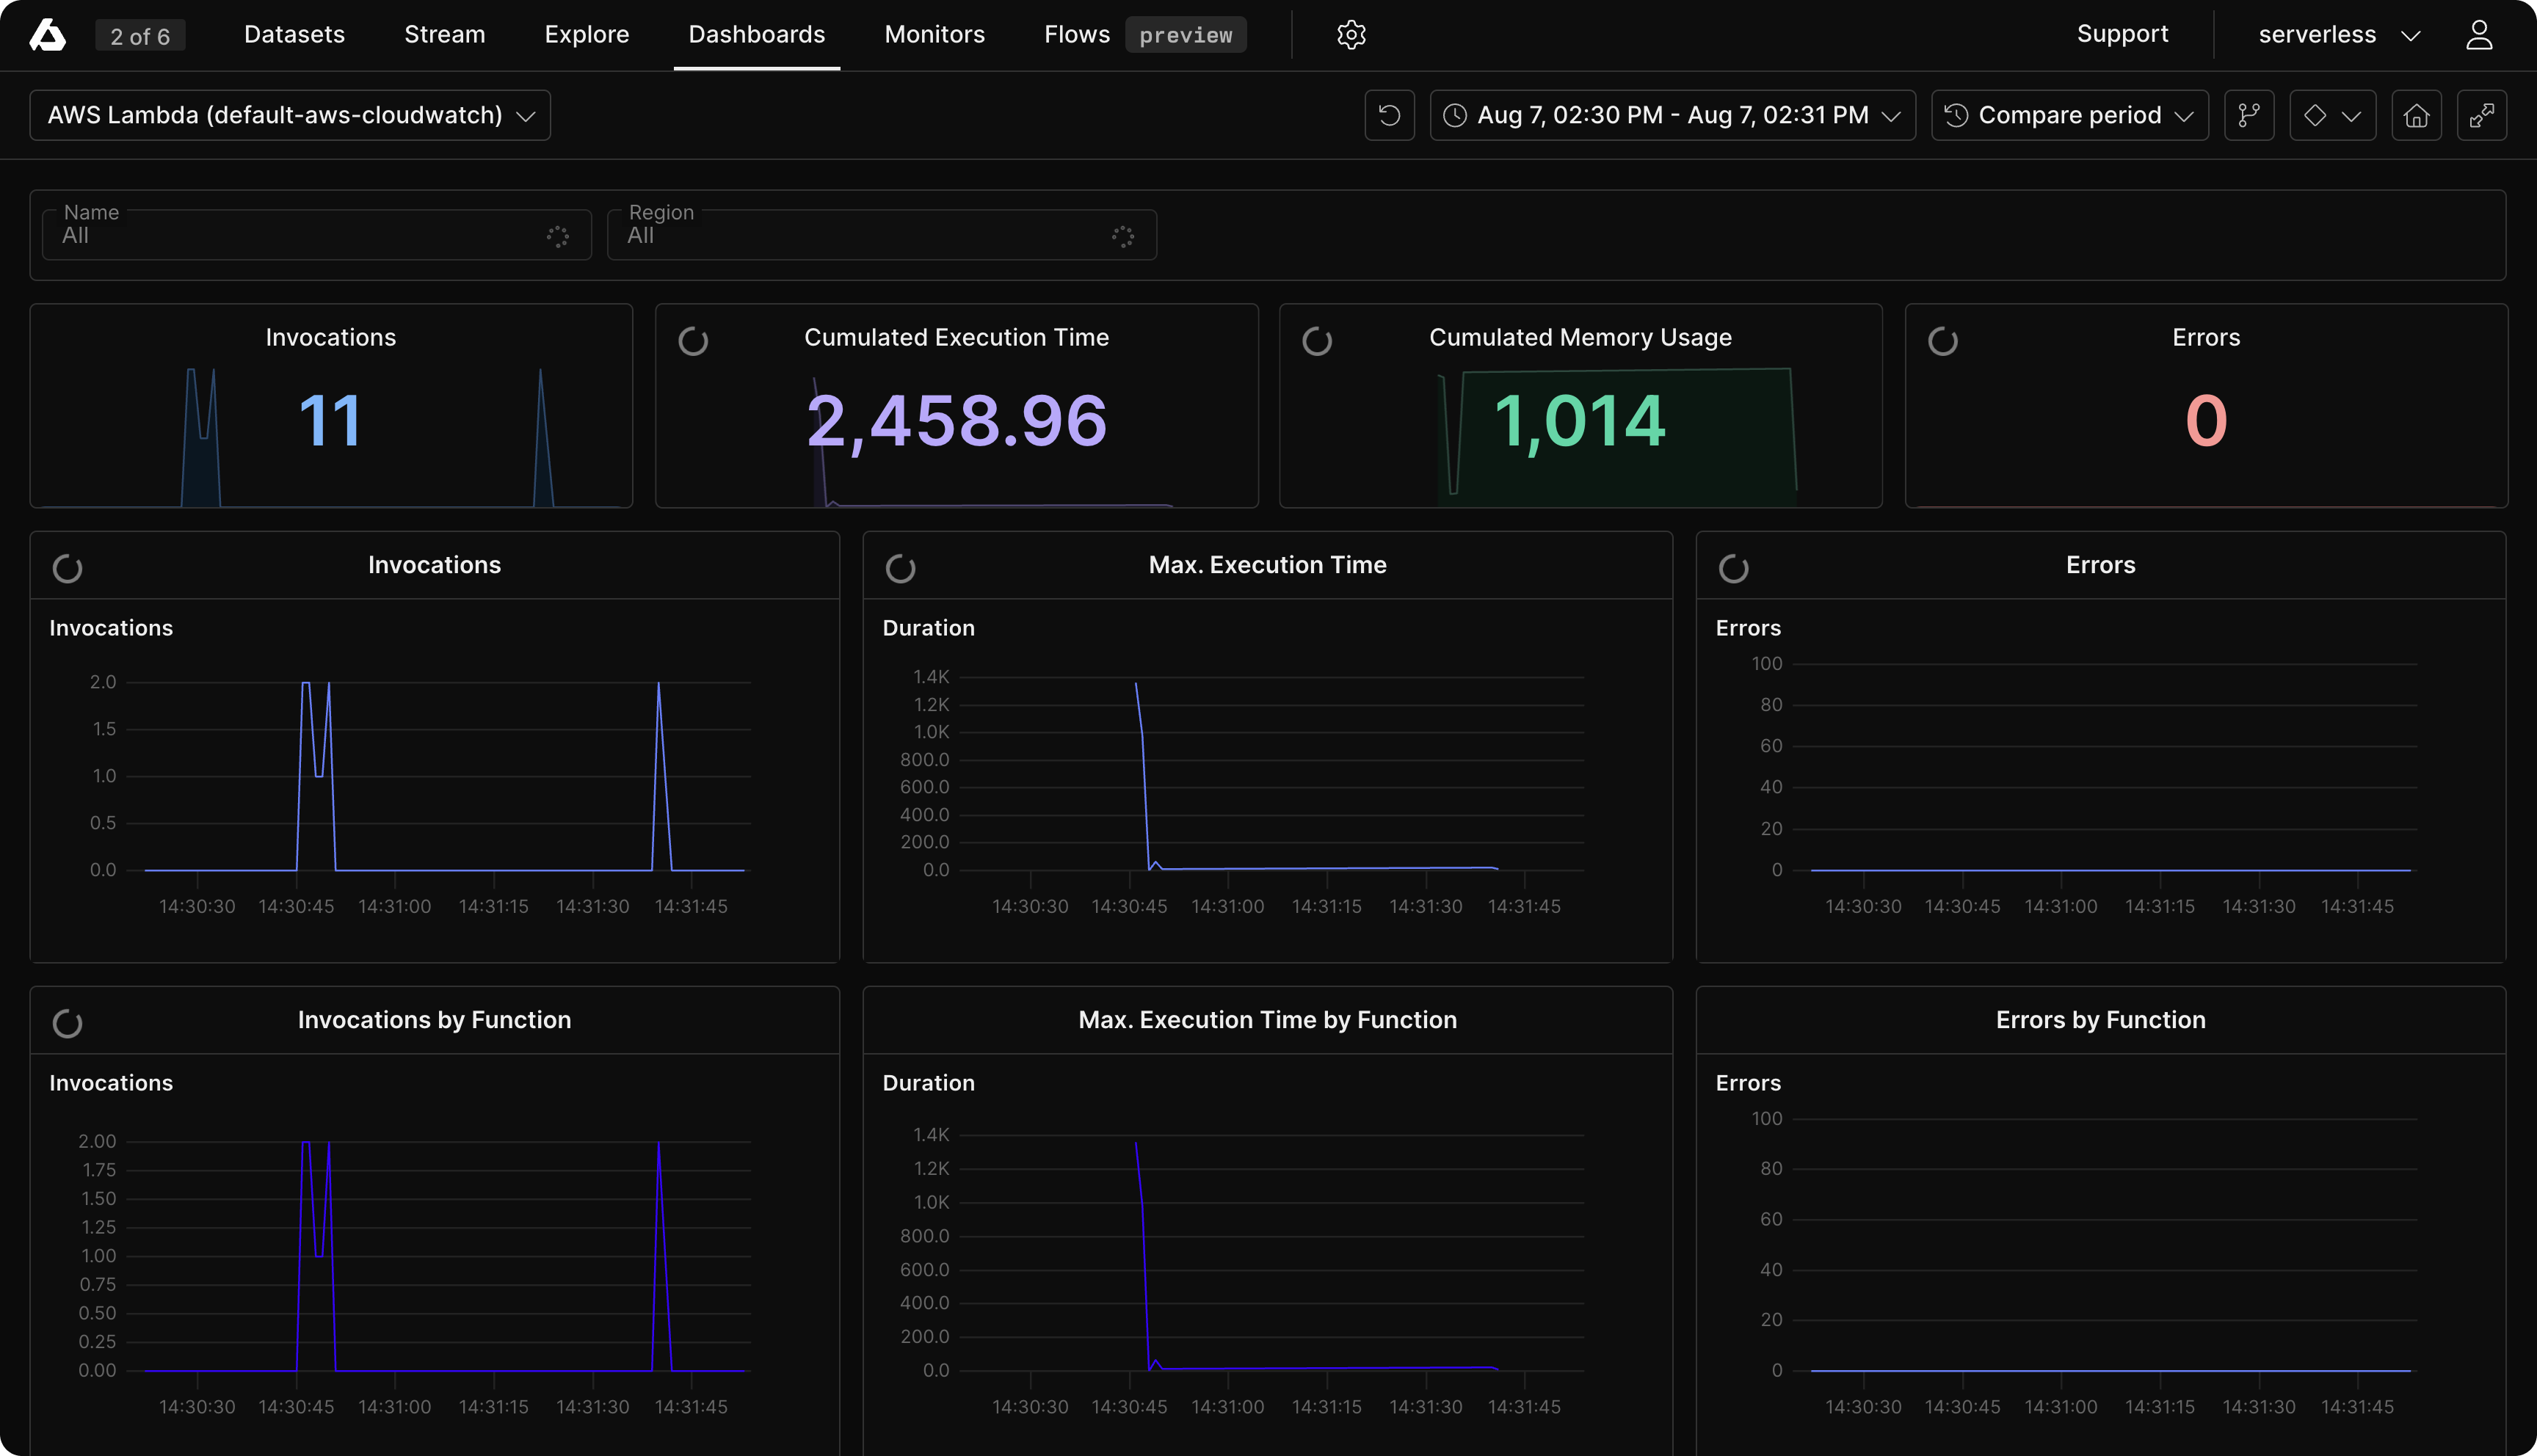Open the AWS Lambda dashboard selector
This screenshot has width=2537, height=1456.
[290, 115]
